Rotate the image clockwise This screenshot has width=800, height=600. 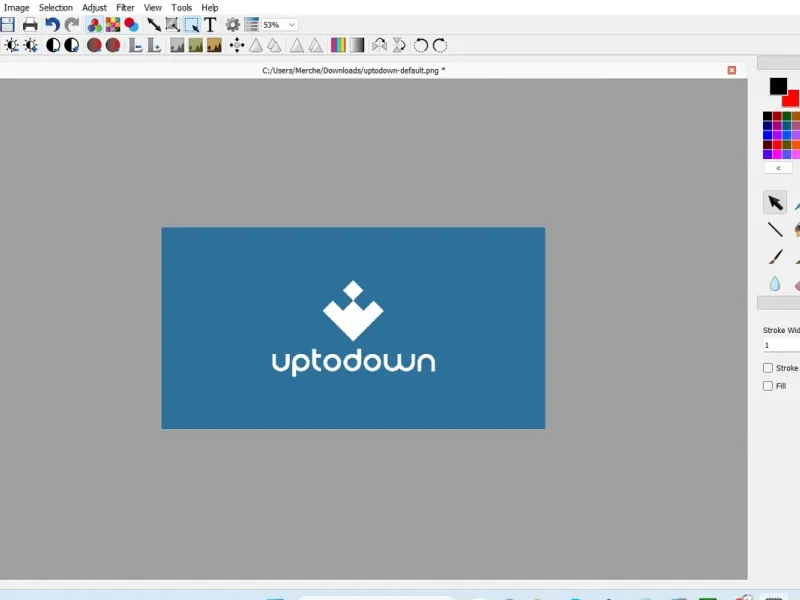tap(440, 45)
